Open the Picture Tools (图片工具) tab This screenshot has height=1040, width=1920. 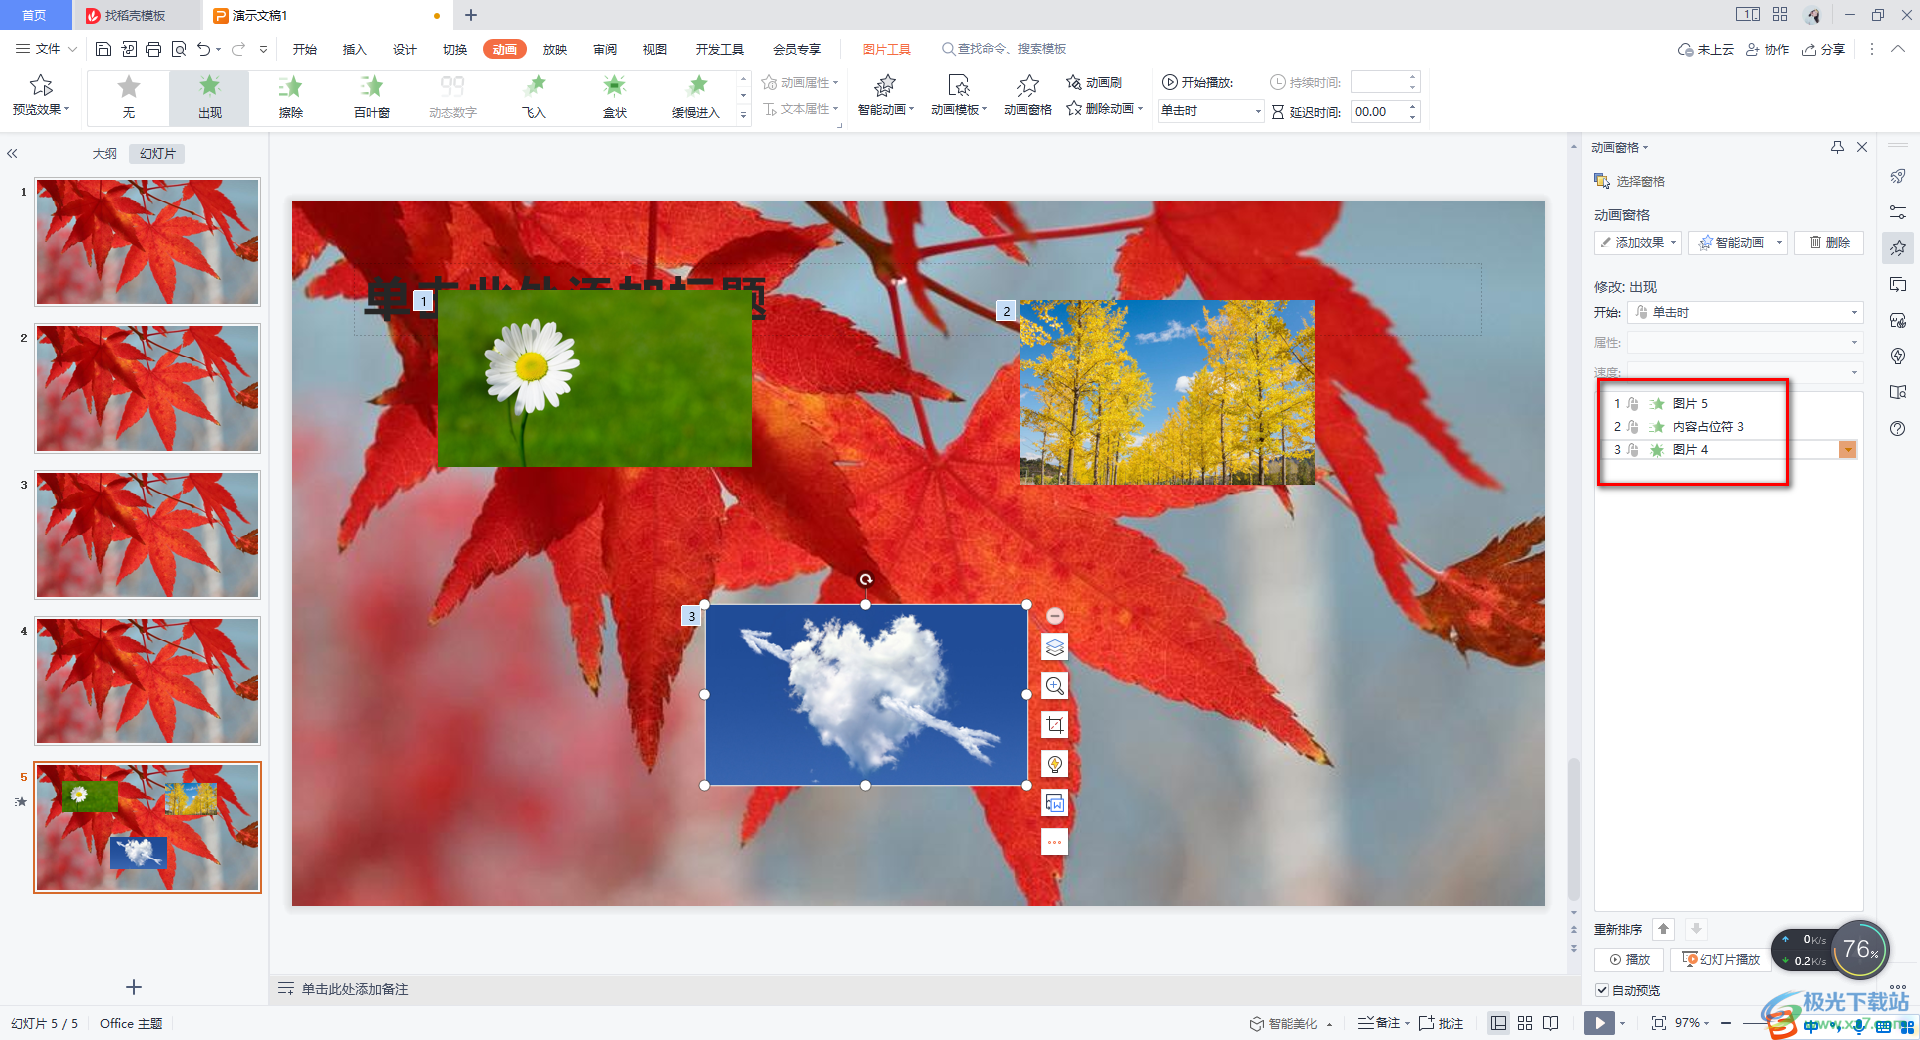pyautogui.click(x=886, y=49)
